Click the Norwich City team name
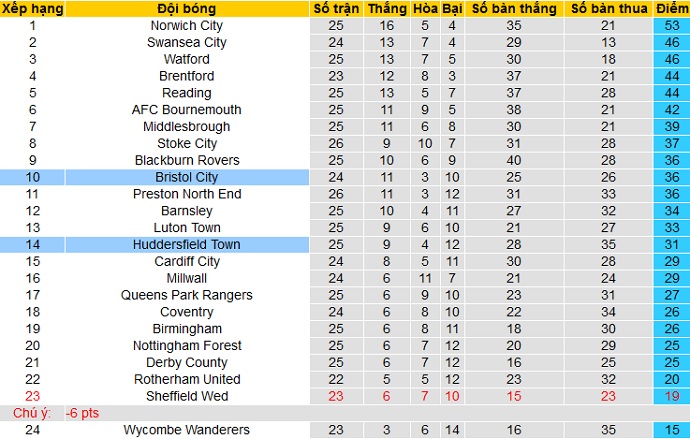This screenshot has height=439, width=690. coord(187,25)
